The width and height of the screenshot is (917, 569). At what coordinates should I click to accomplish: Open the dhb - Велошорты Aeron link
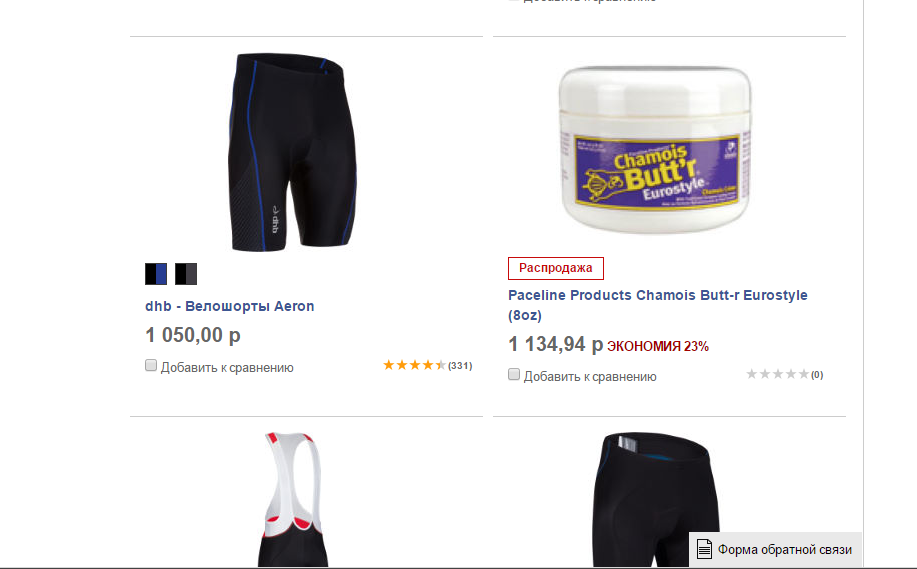pos(230,306)
